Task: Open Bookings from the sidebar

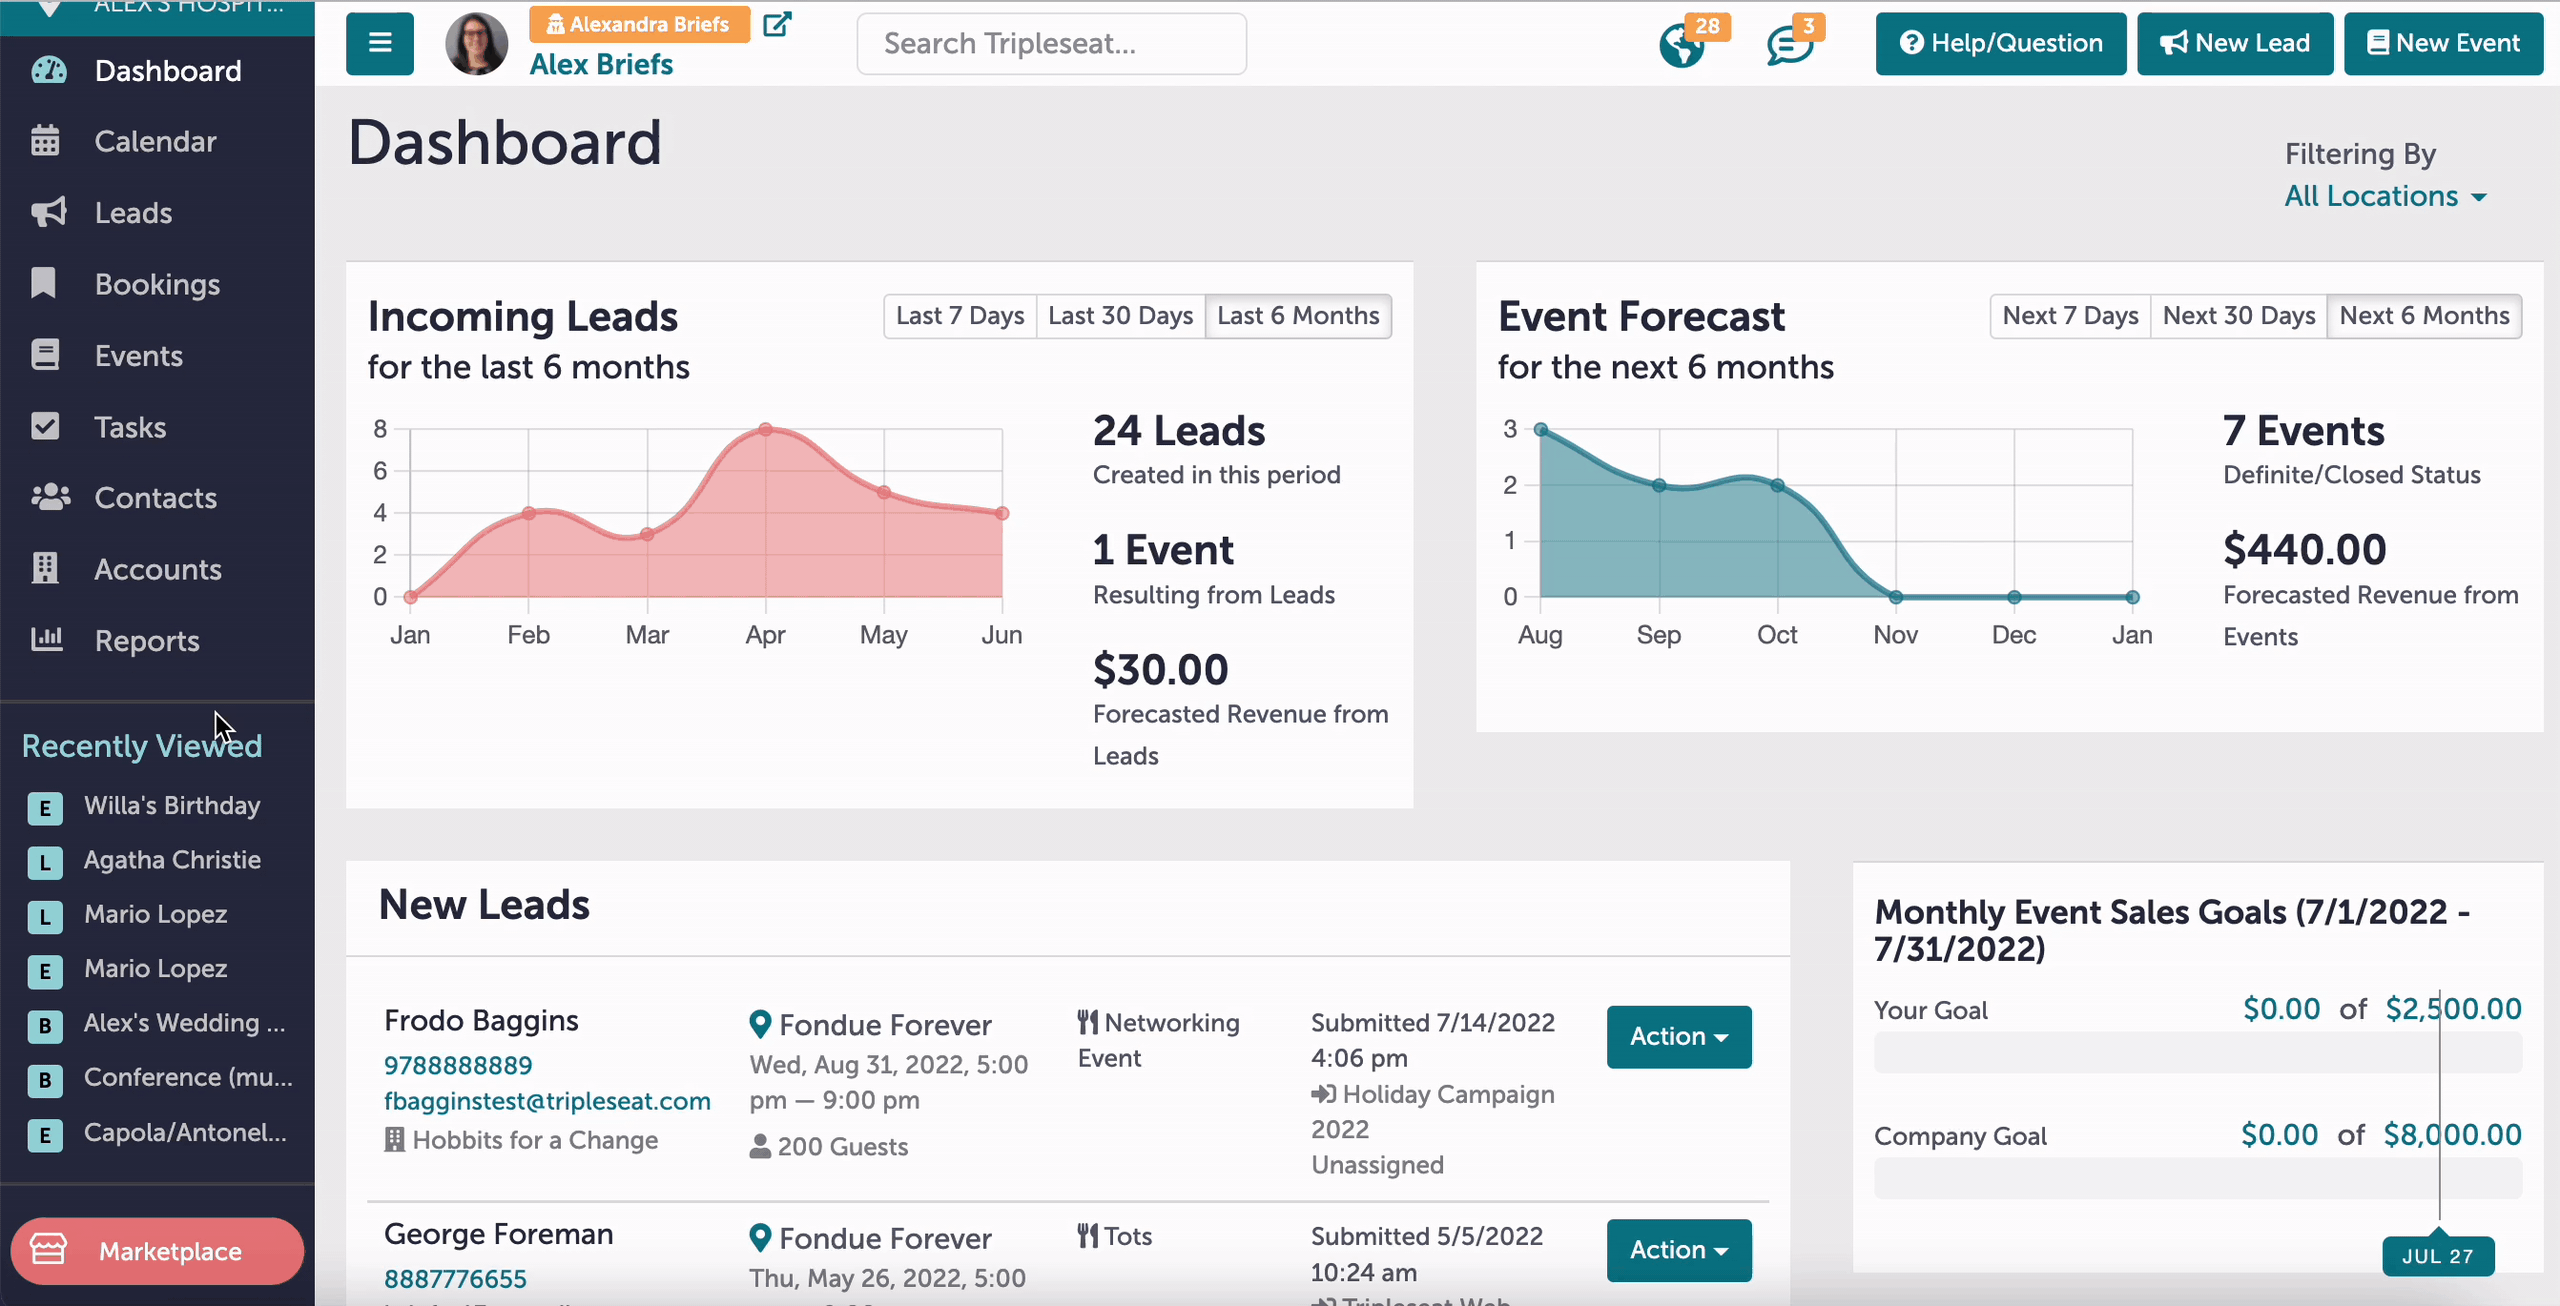Action: (x=157, y=284)
